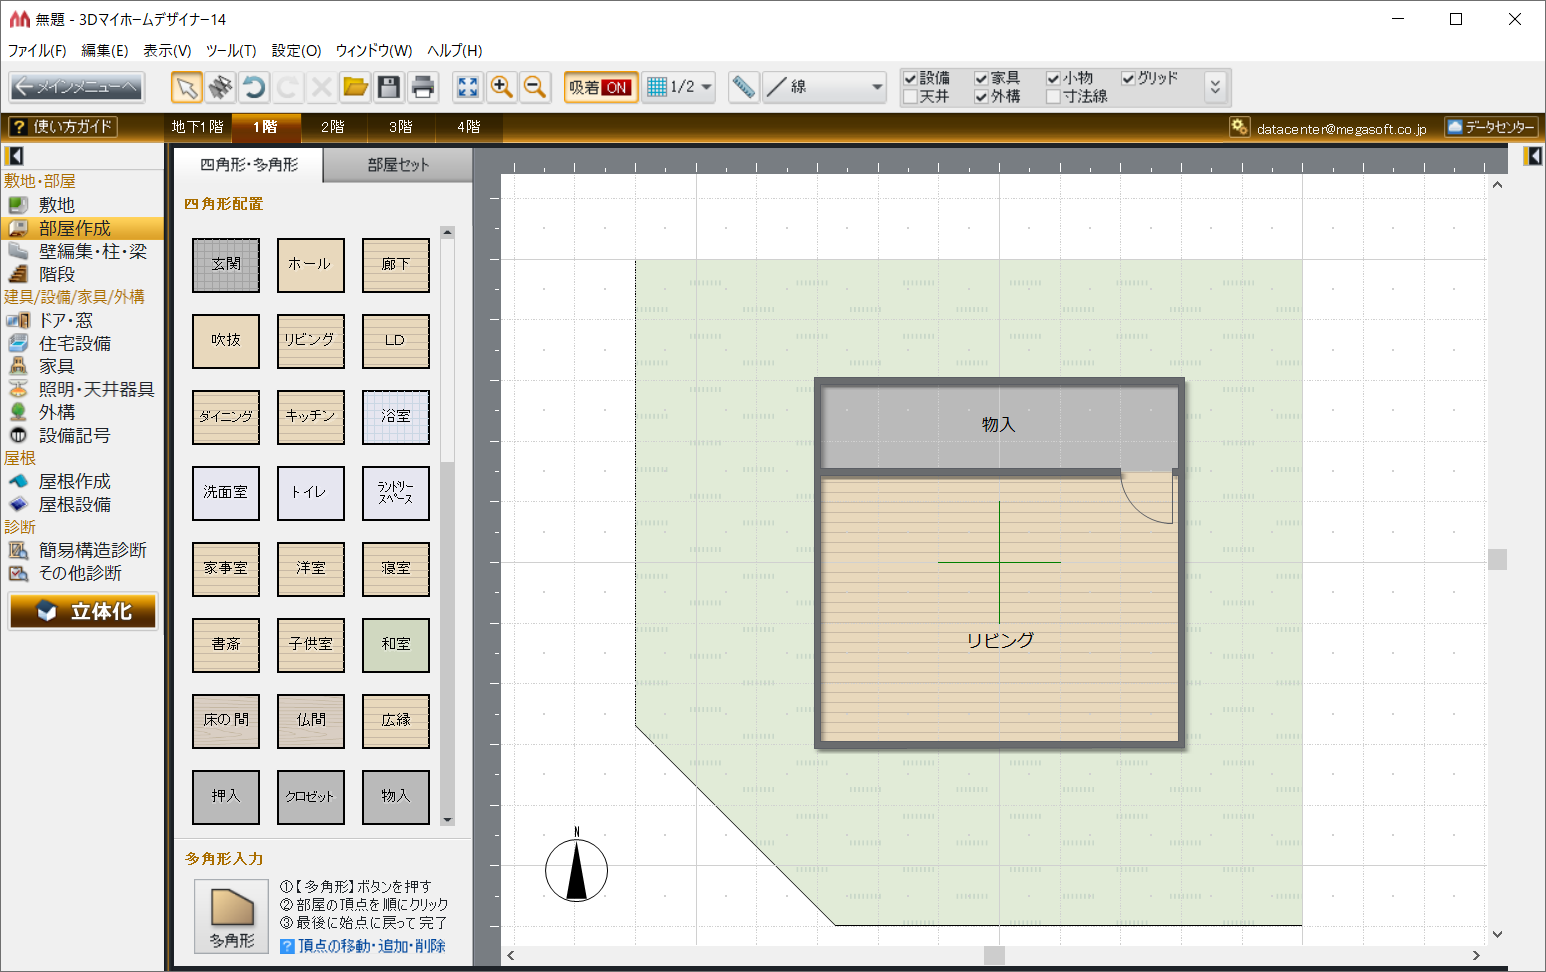
Task: Zoom in with the plus magnifier
Action: [x=501, y=88]
